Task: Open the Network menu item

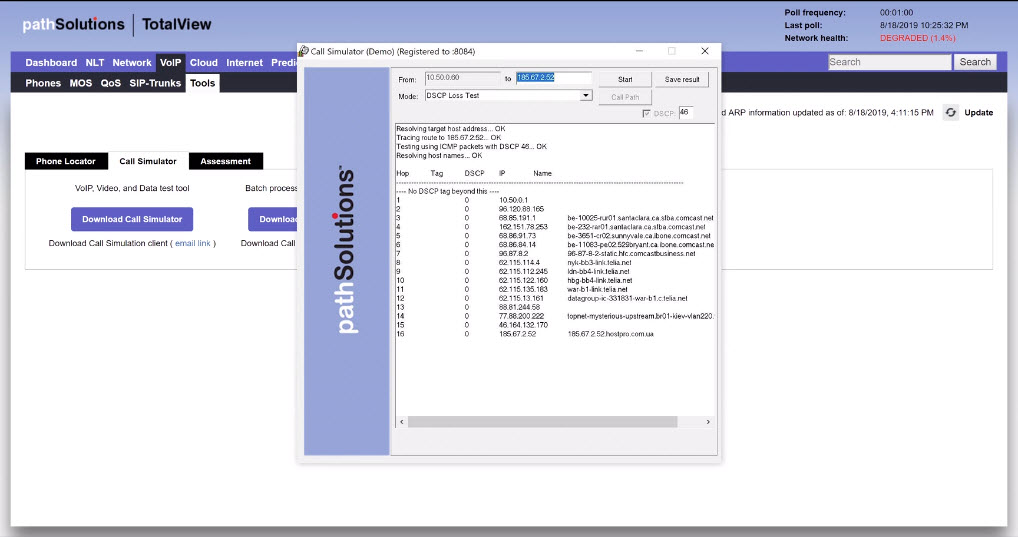Action: point(132,63)
